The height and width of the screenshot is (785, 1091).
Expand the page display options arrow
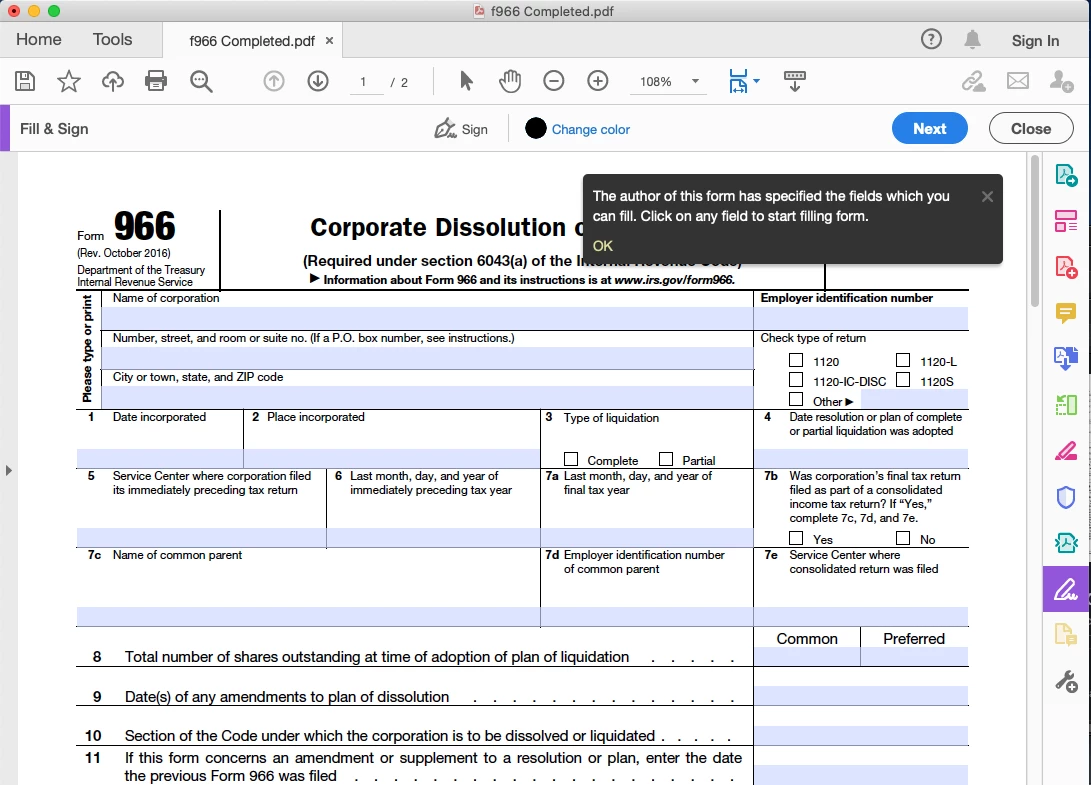click(756, 81)
